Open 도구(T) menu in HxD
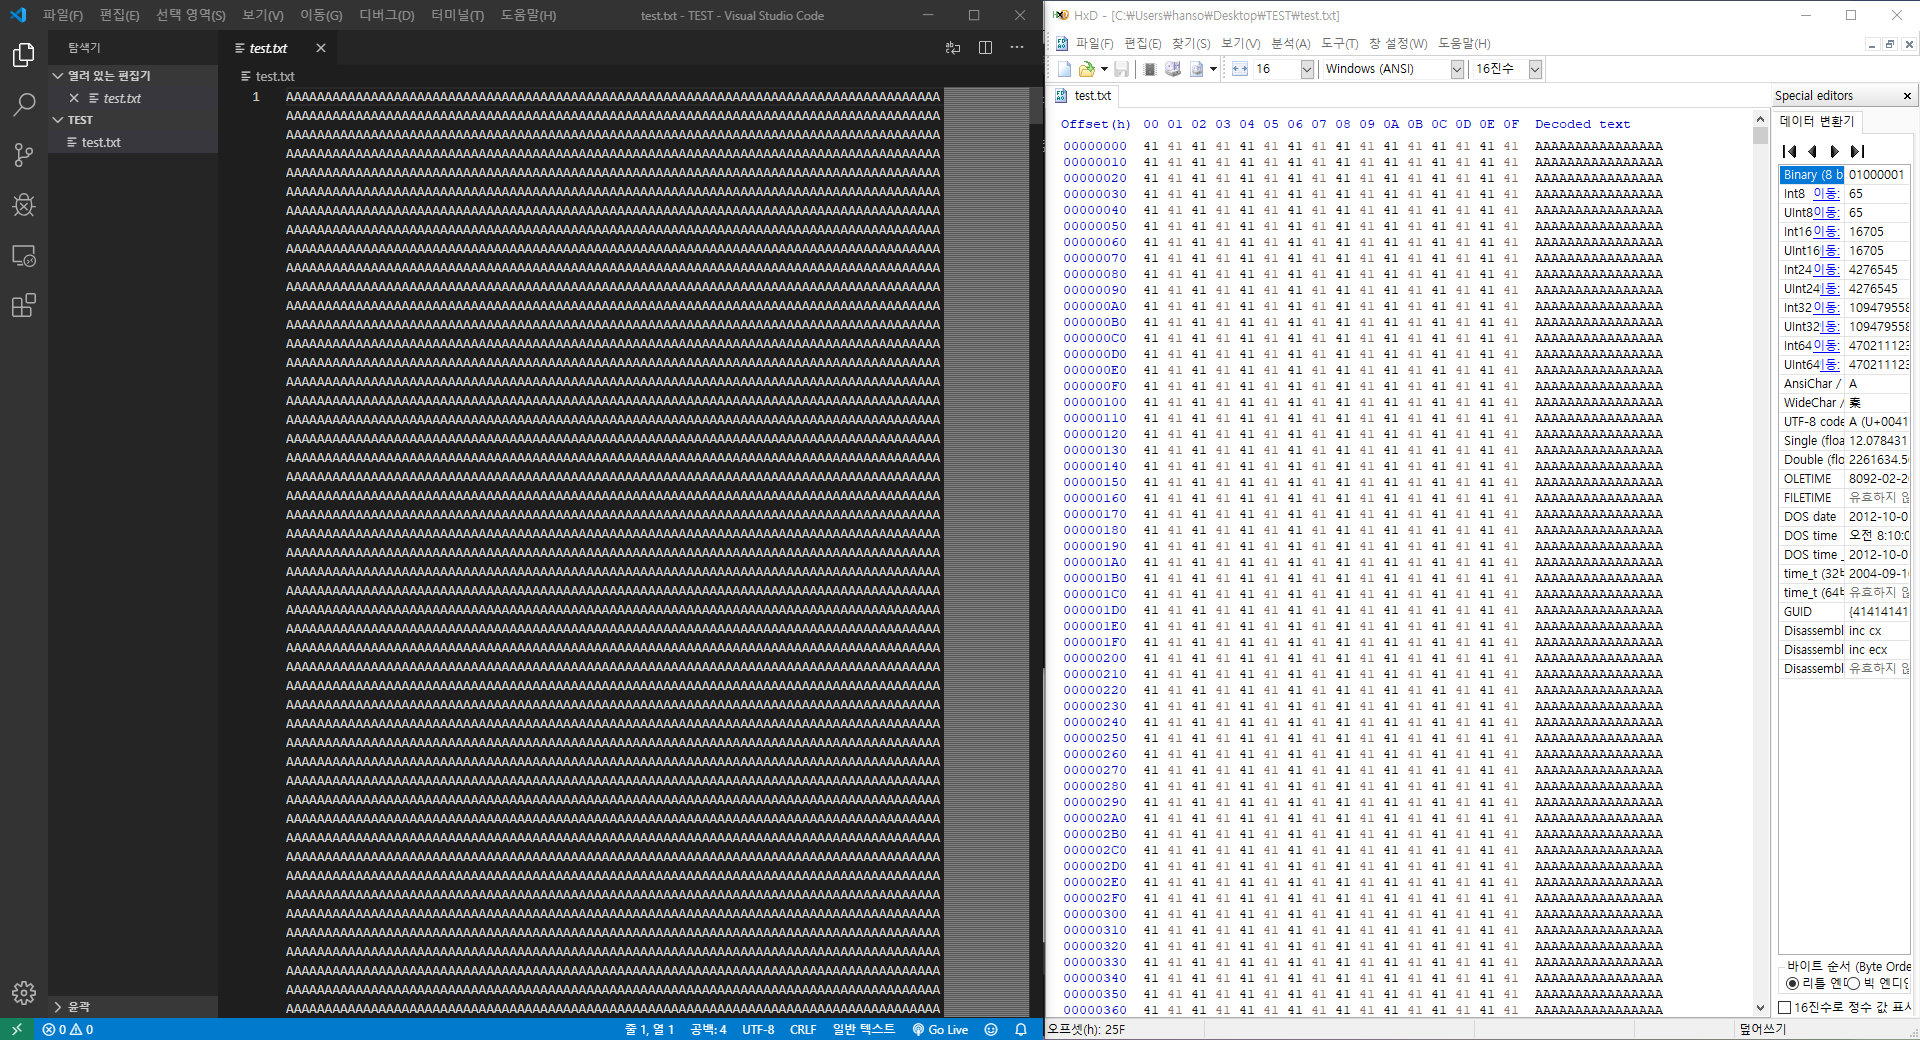The width and height of the screenshot is (1920, 1040). coord(1340,43)
